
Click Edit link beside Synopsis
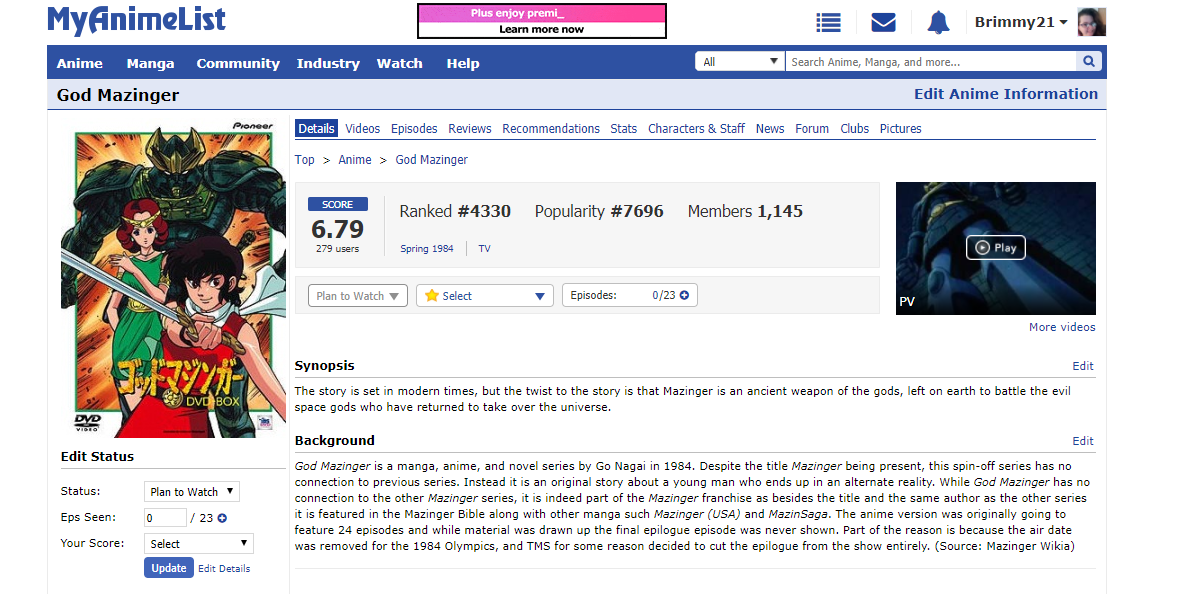pos(1083,366)
